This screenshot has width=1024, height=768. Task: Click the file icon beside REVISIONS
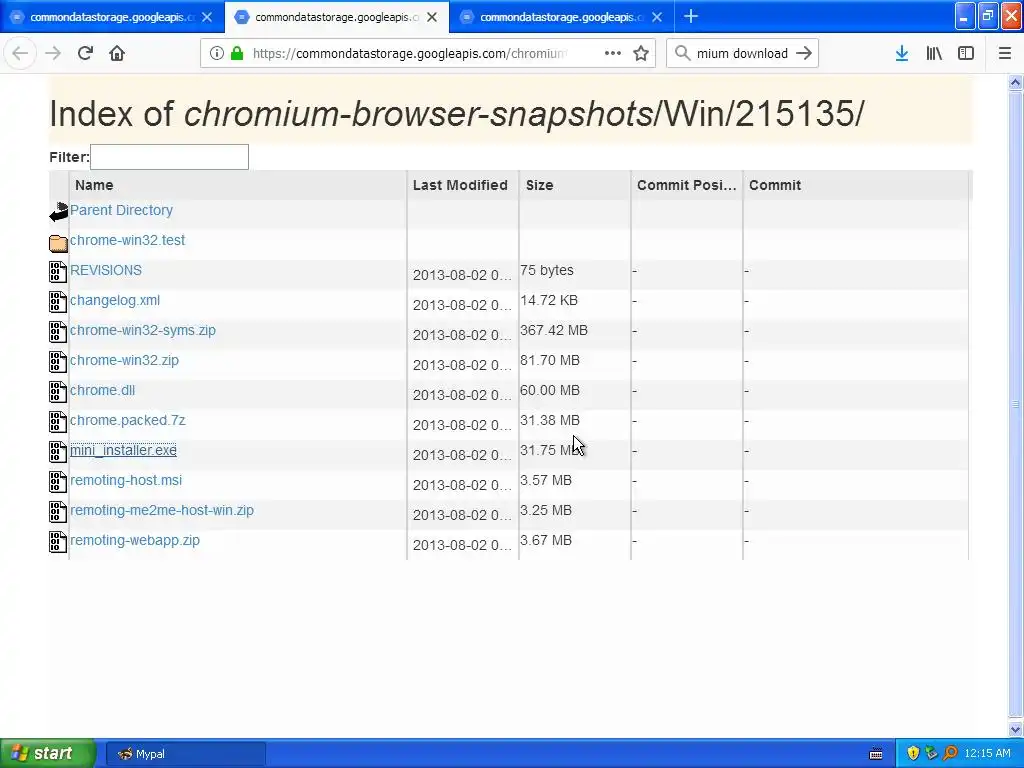58,272
